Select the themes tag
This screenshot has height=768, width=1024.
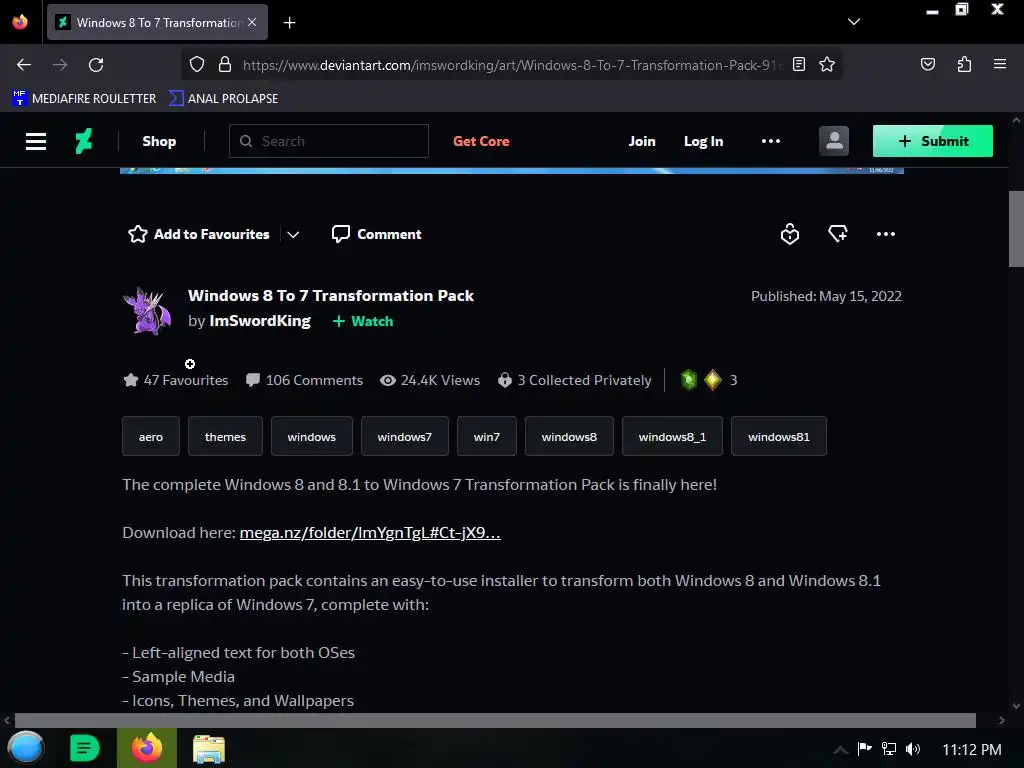pos(225,436)
